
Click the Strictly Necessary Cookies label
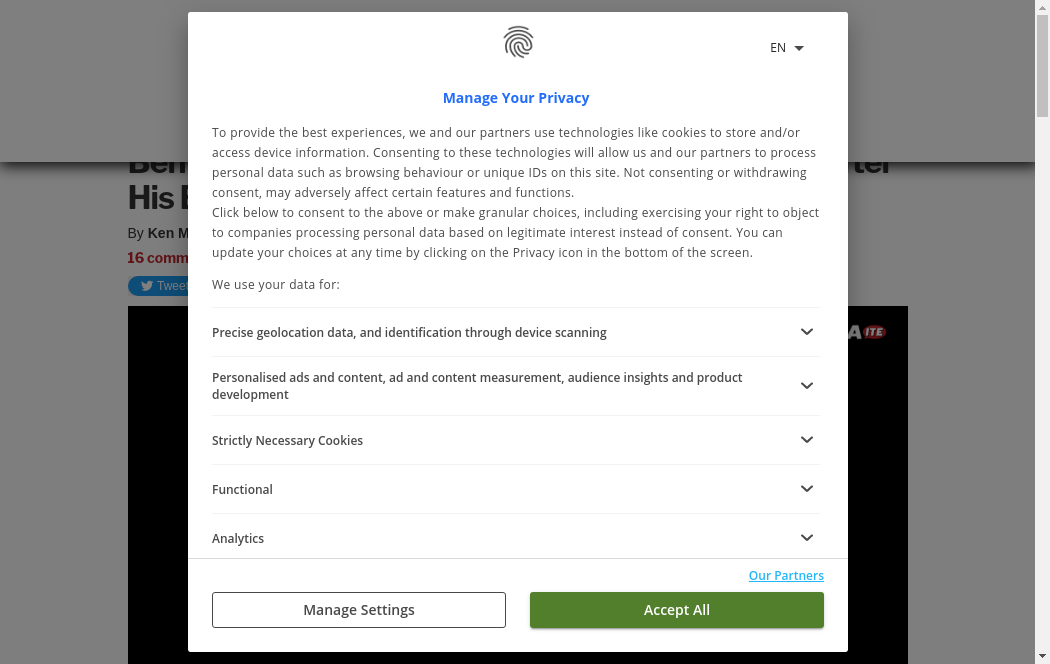tap(287, 441)
